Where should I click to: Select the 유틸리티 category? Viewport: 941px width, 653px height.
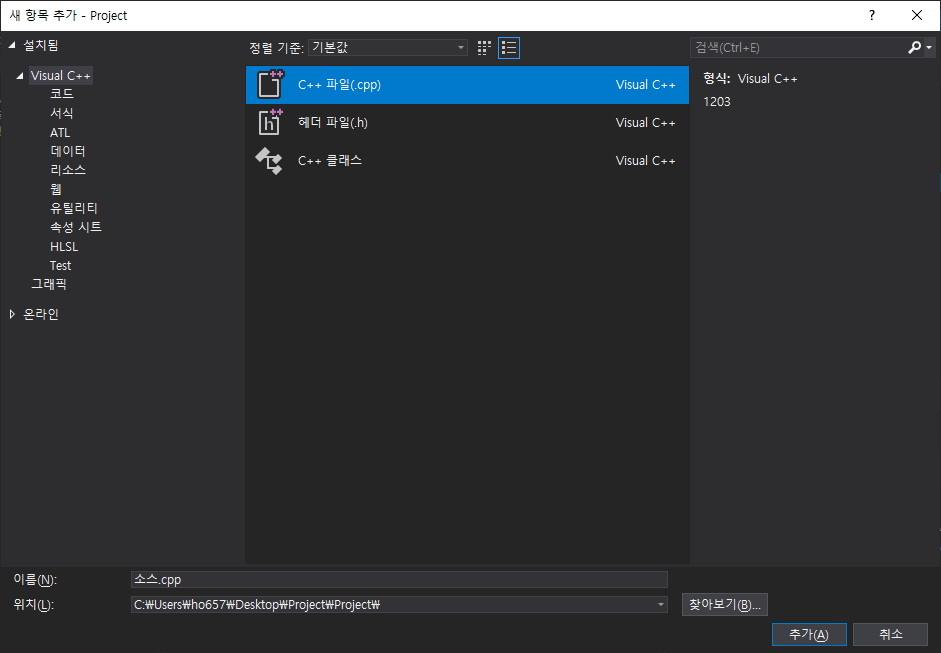tap(74, 208)
